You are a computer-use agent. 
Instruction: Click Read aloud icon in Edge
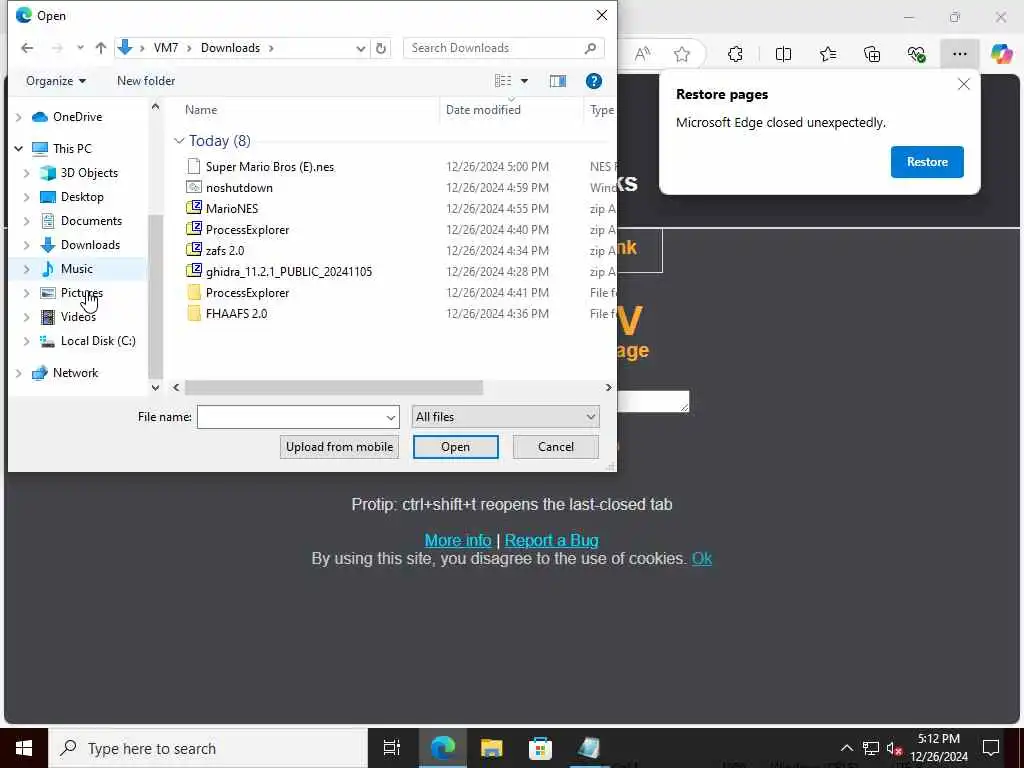642,54
